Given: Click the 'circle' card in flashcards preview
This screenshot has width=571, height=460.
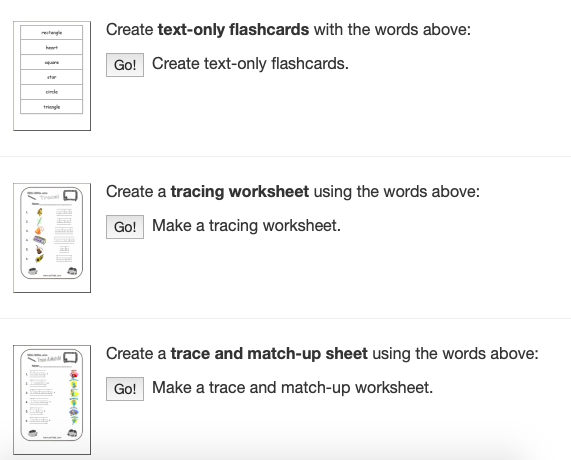Looking at the screenshot, I should coord(52,92).
